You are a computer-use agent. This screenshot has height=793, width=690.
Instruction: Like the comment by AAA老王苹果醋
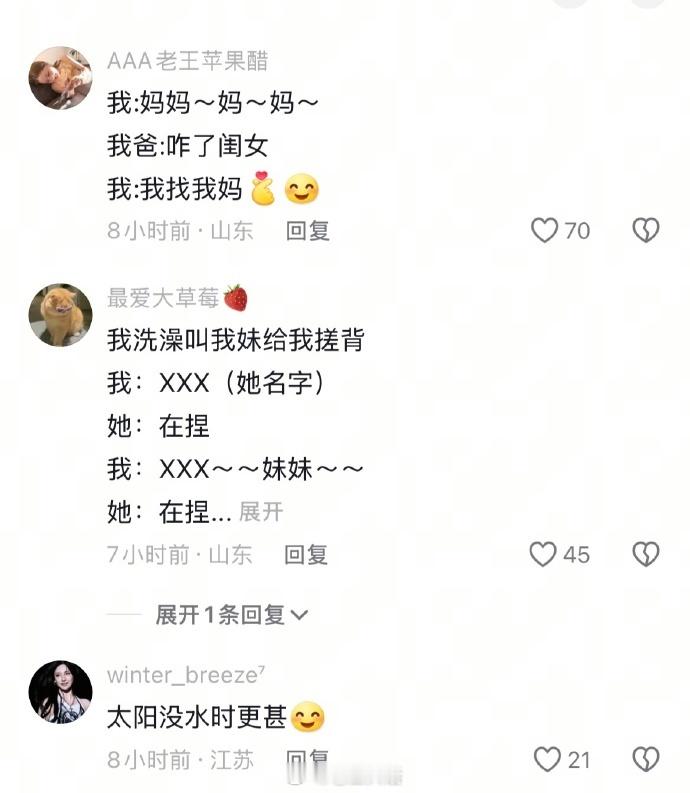point(544,231)
